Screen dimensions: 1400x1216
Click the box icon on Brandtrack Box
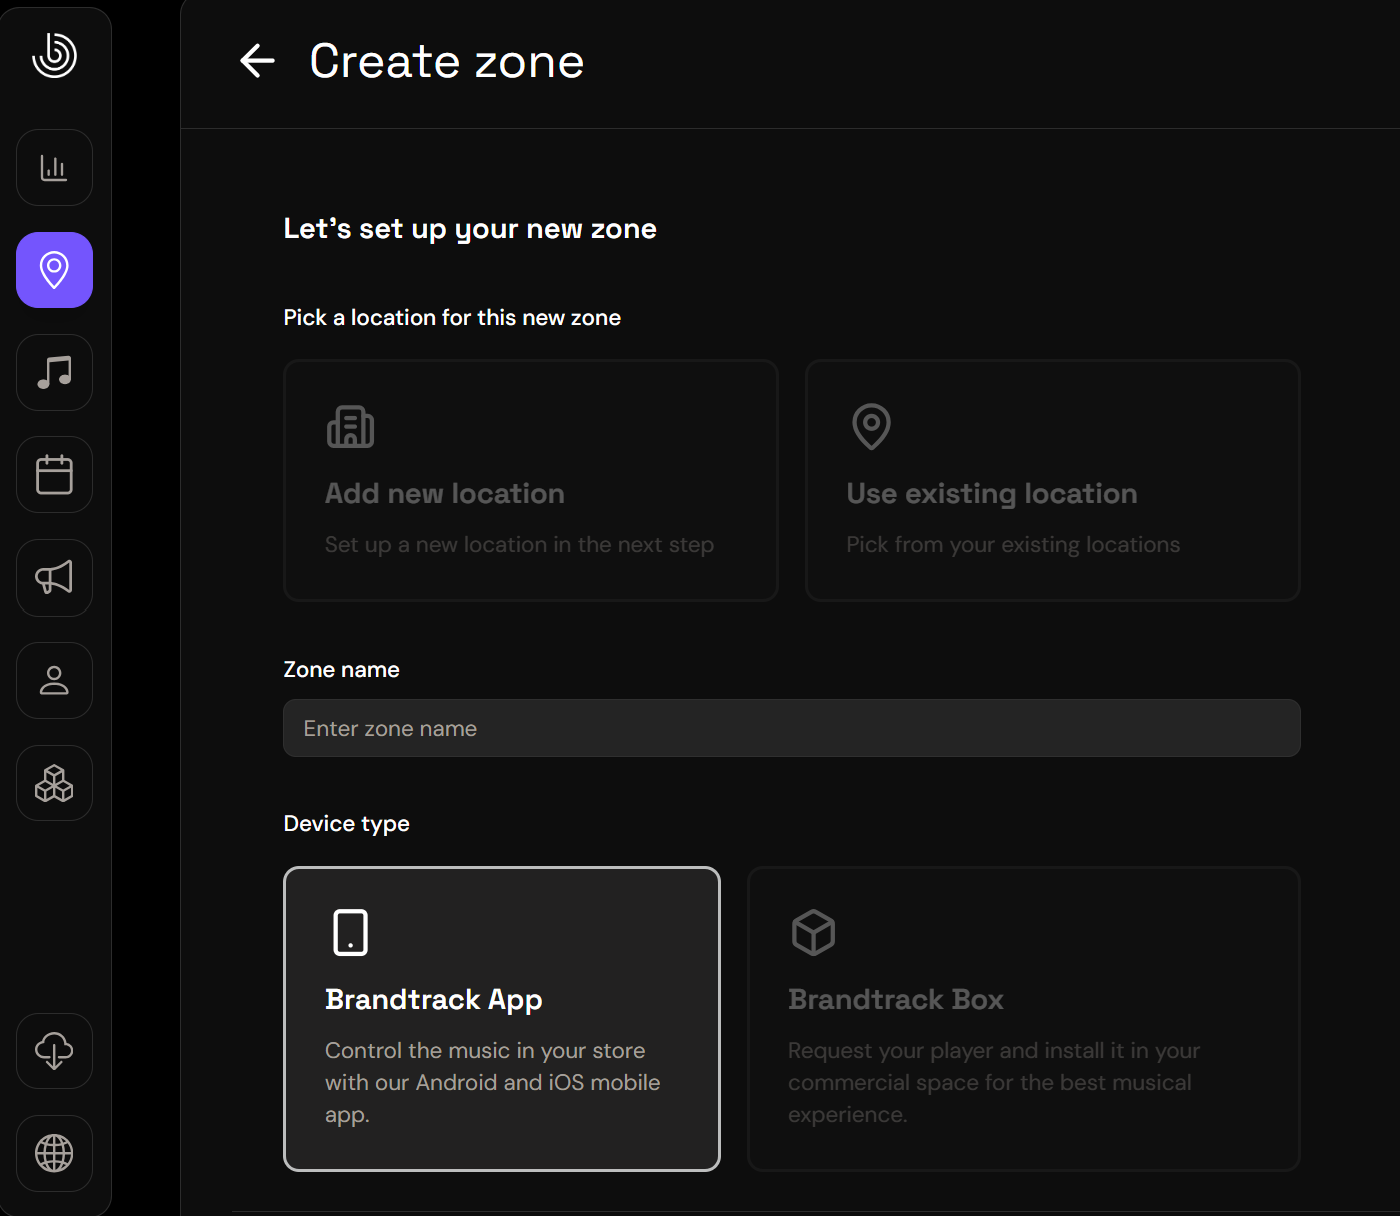coord(813,932)
